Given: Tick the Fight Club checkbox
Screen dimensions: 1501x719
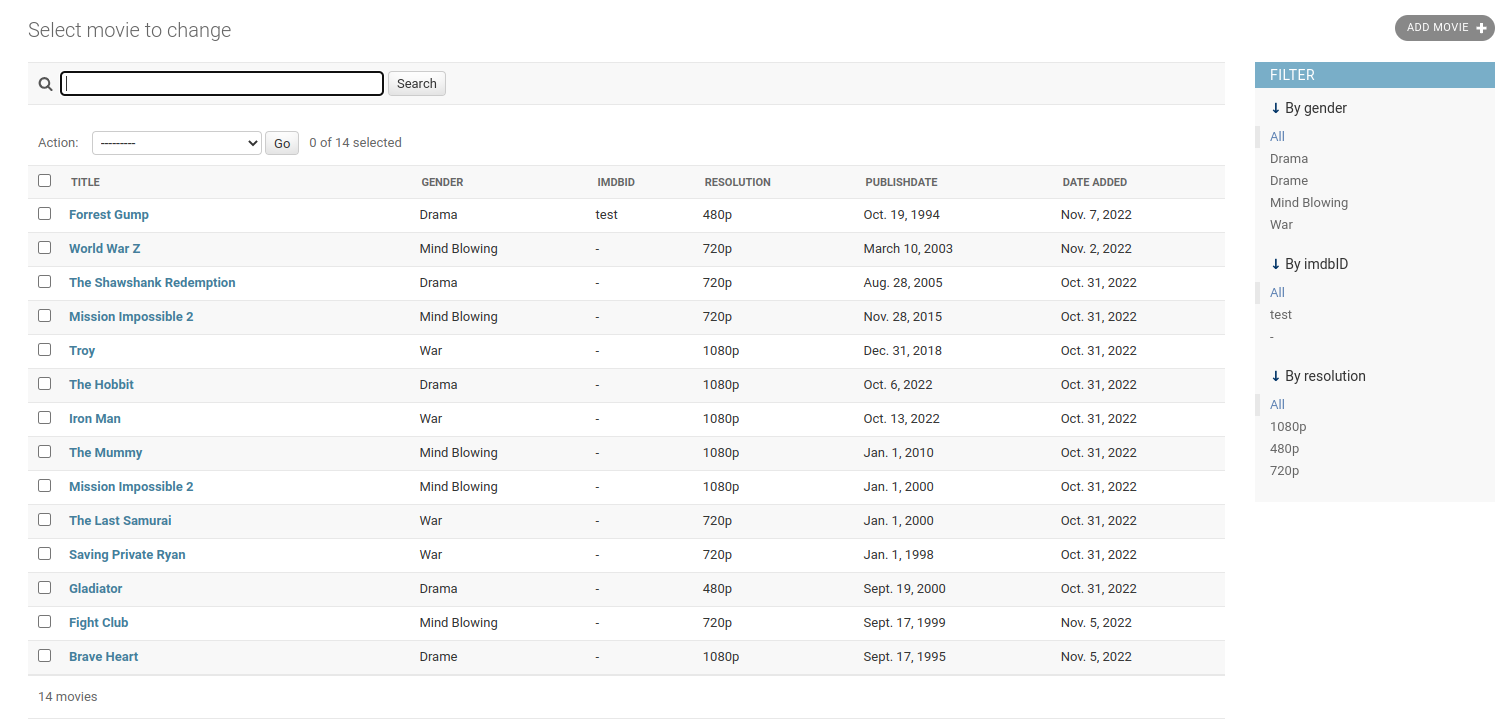Looking at the screenshot, I should click(44, 622).
